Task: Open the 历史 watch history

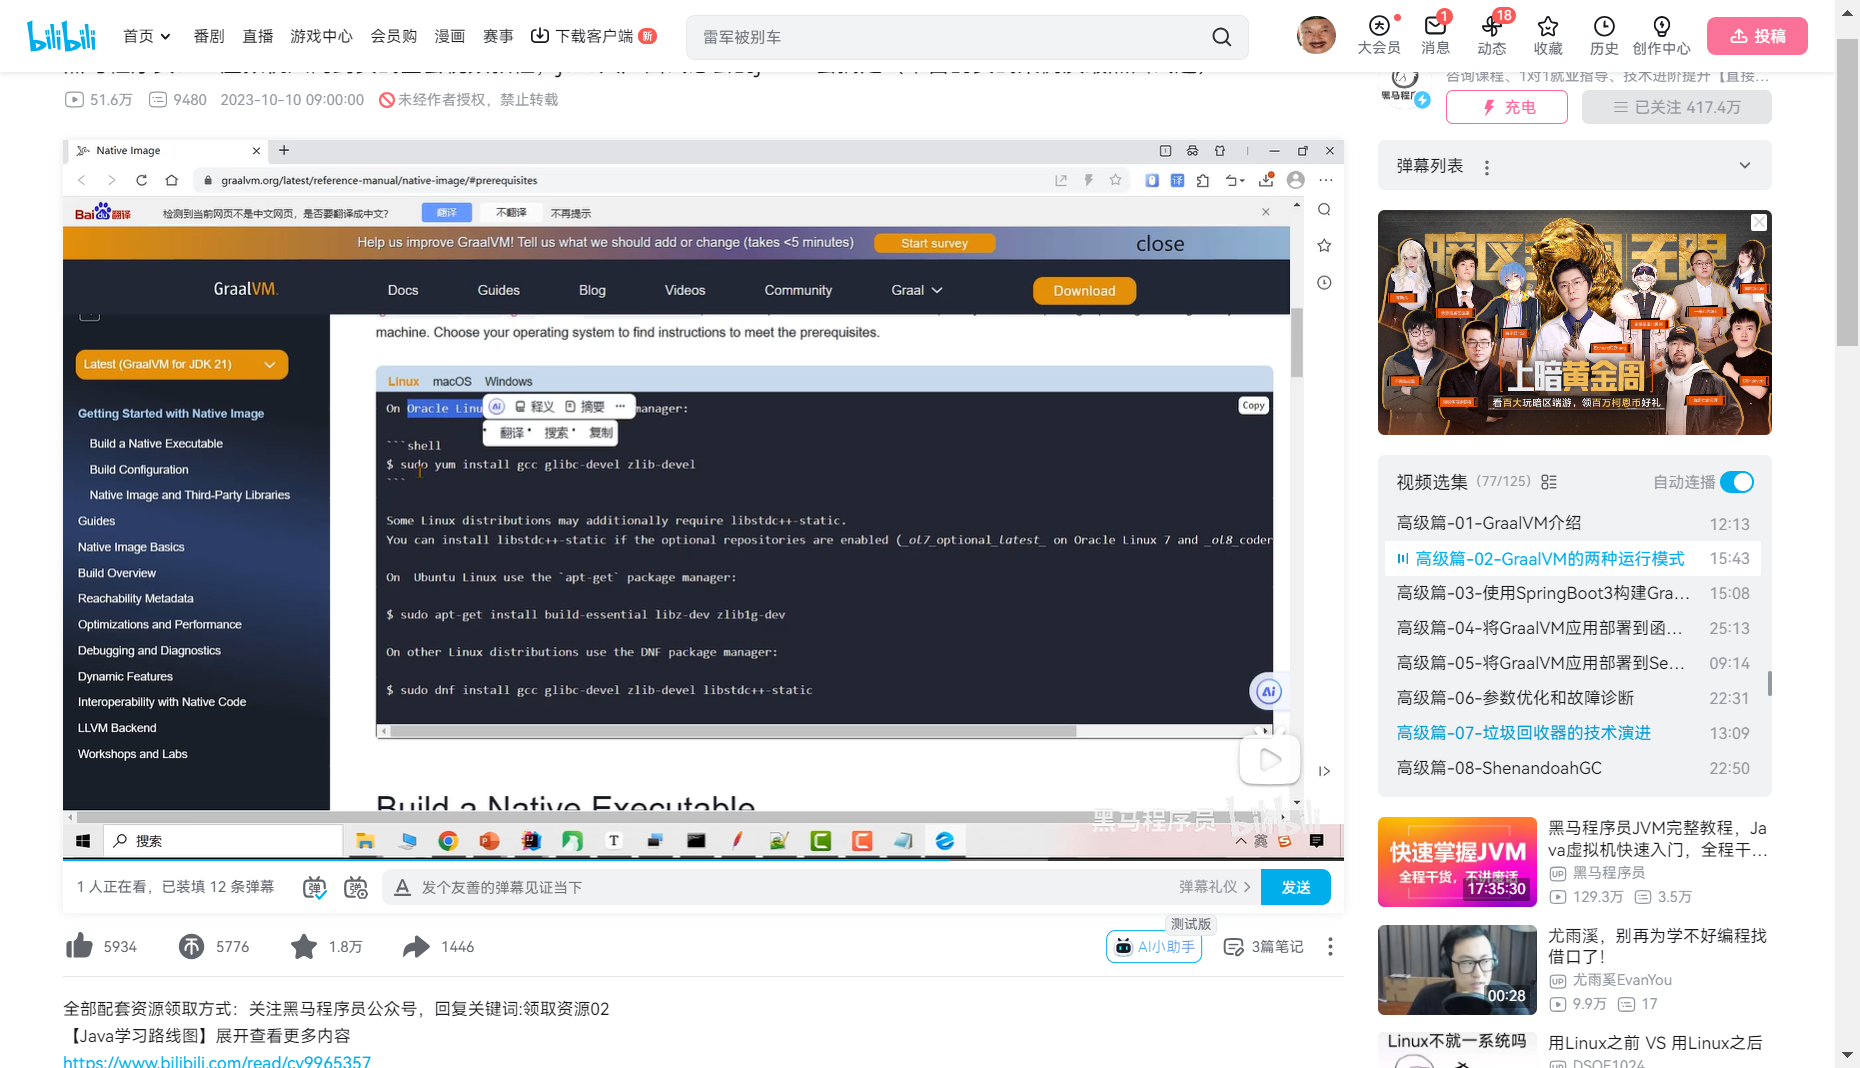Action: (1603, 36)
